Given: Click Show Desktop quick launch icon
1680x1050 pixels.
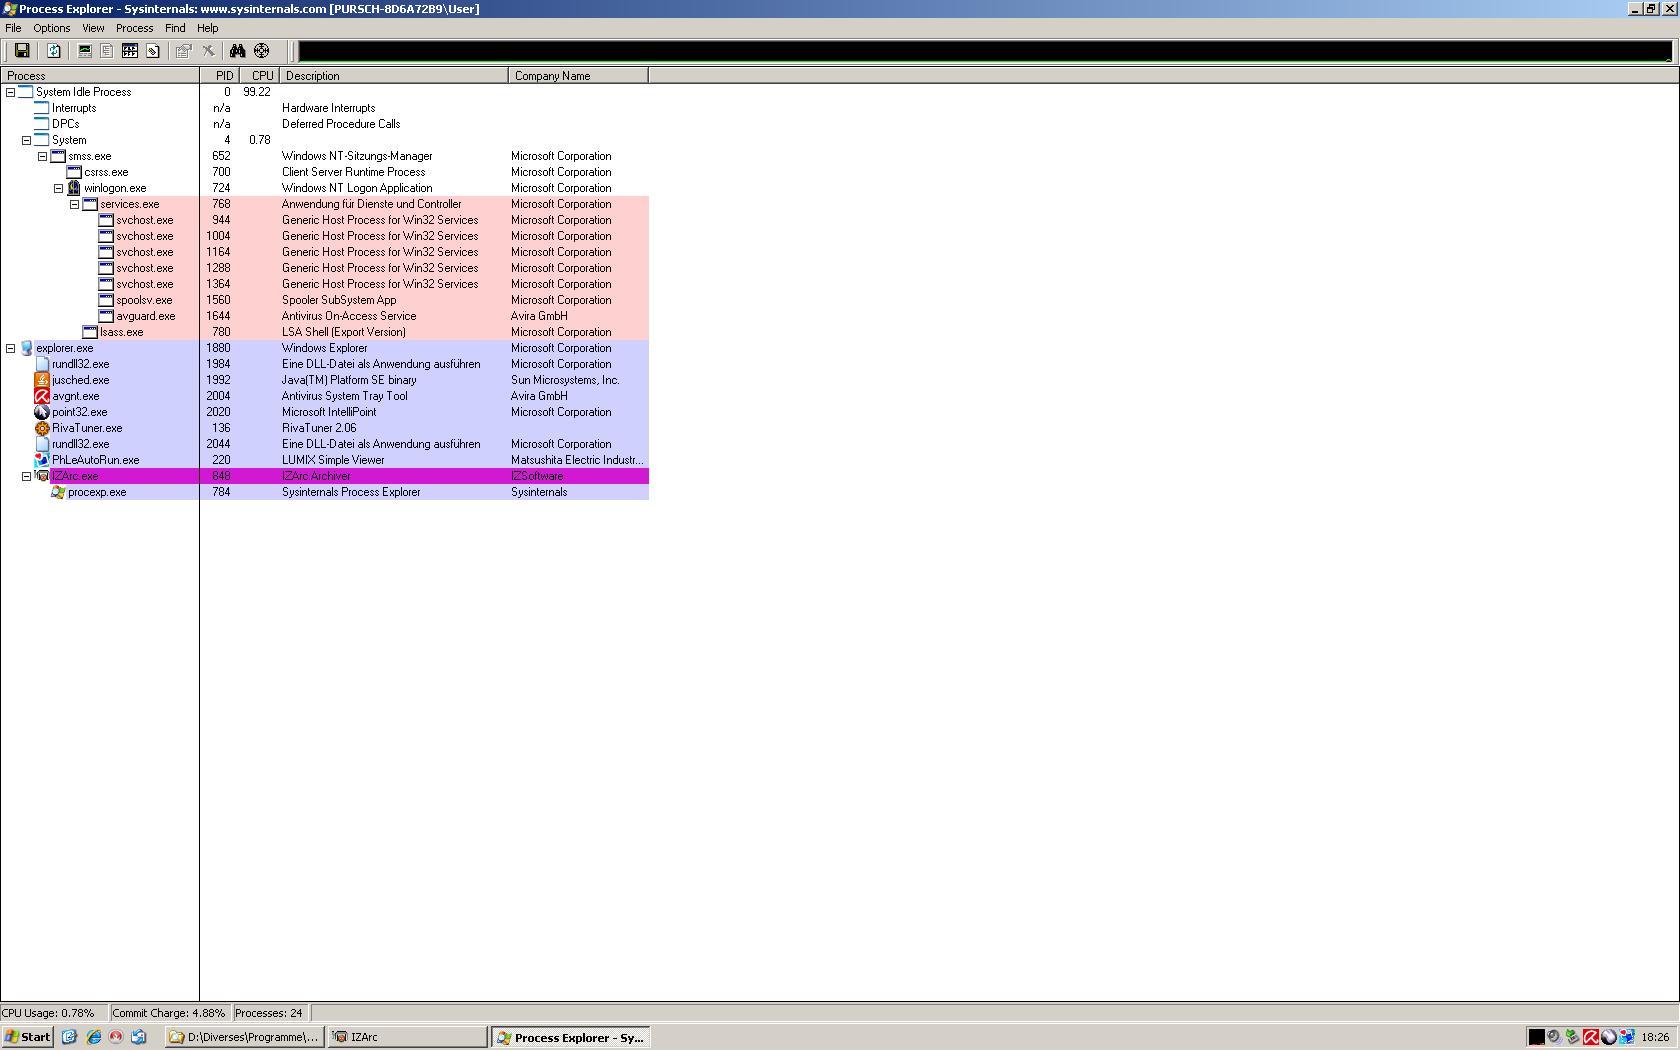Looking at the screenshot, I should tap(69, 1037).
